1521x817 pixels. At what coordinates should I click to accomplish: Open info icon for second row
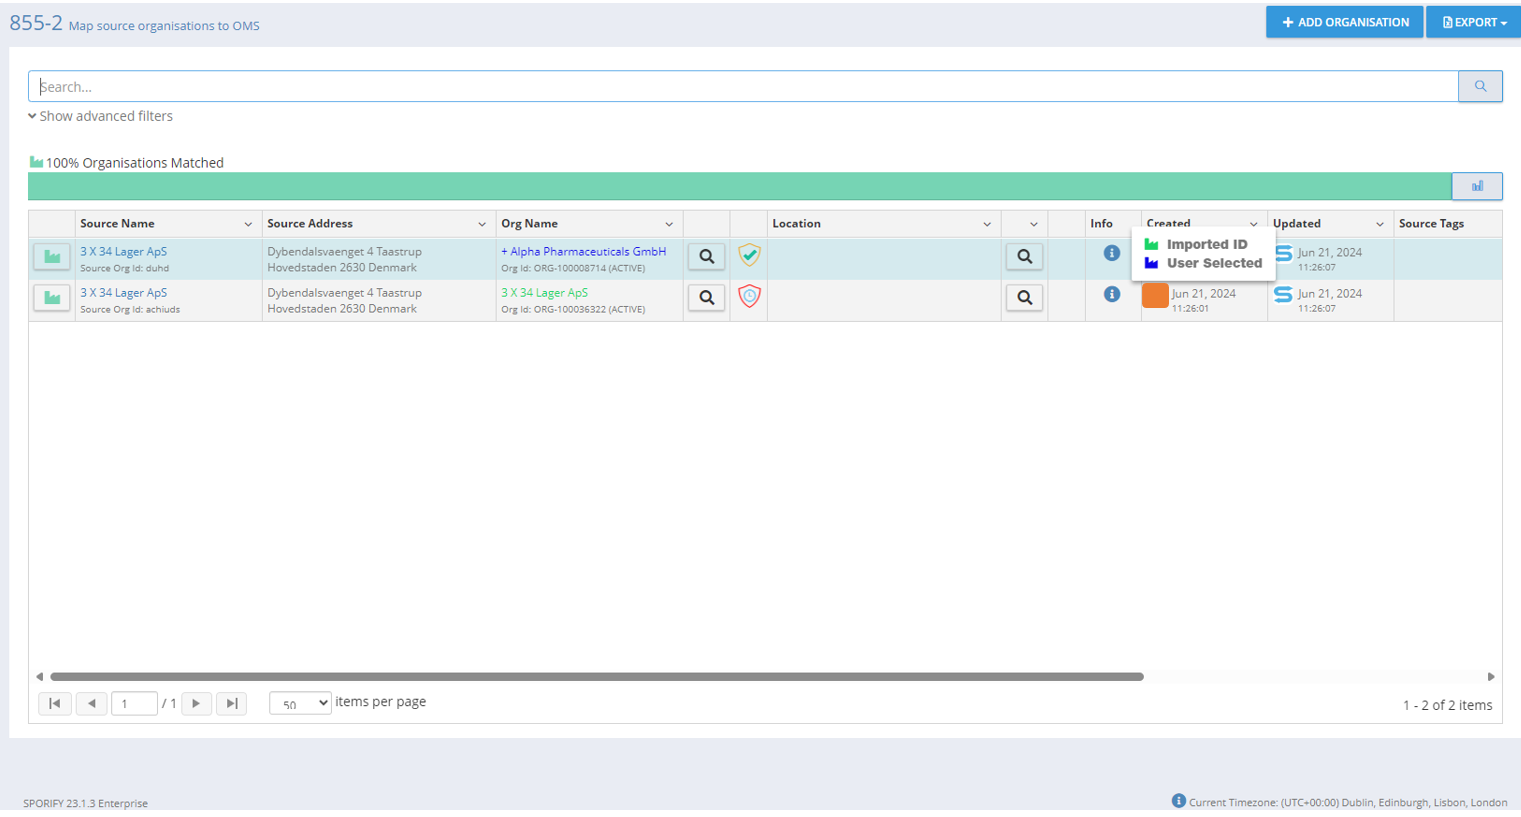pyautogui.click(x=1111, y=294)
